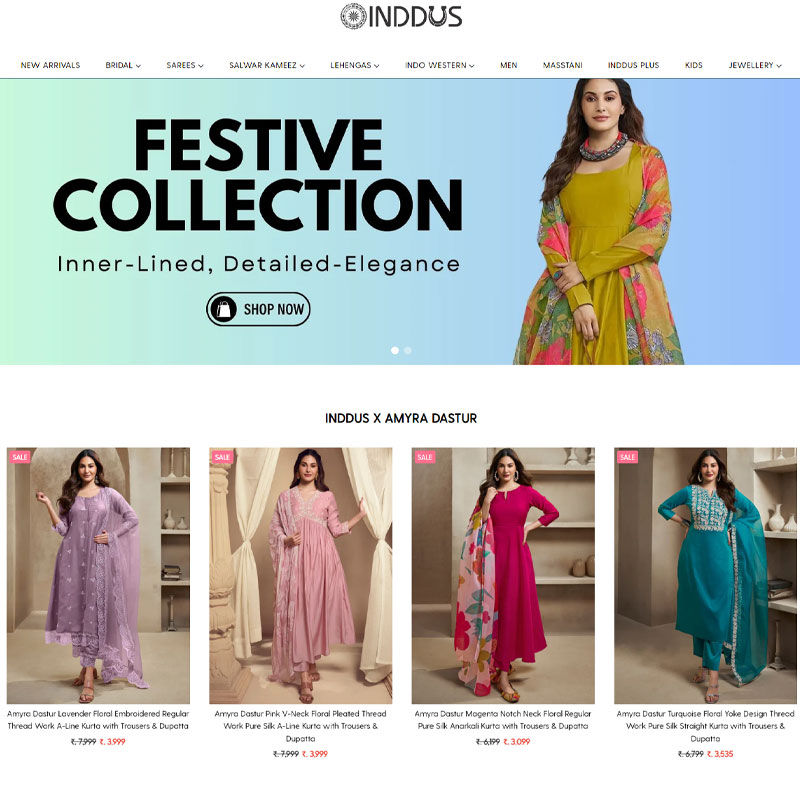Open the Salwar Kameez dropdown

point(267,65)
